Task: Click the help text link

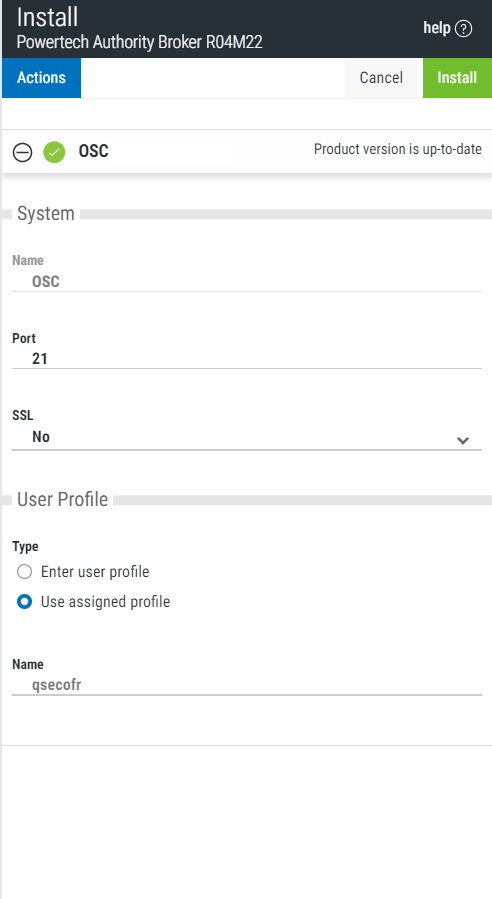Action: coord(436,28)
